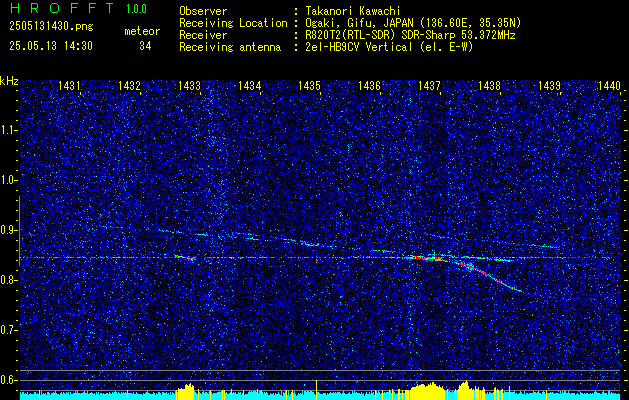Click time marker 1440
The width and height of the screenshot is (629, 400).
click(x=609, y=85)
